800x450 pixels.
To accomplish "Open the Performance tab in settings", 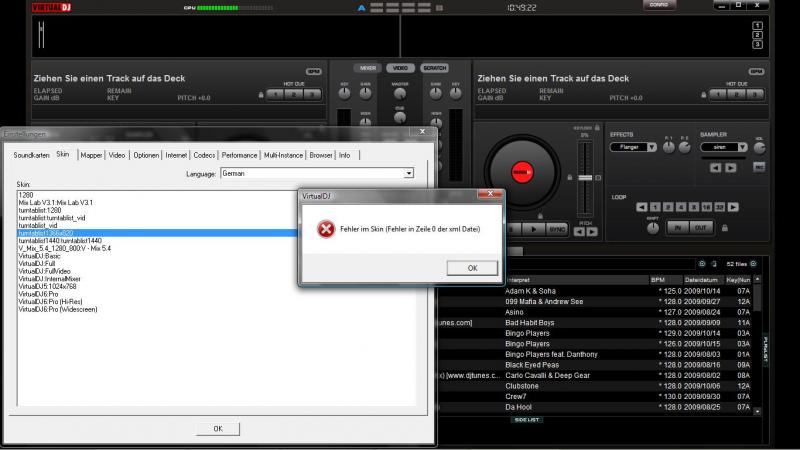I will [239, 155].
